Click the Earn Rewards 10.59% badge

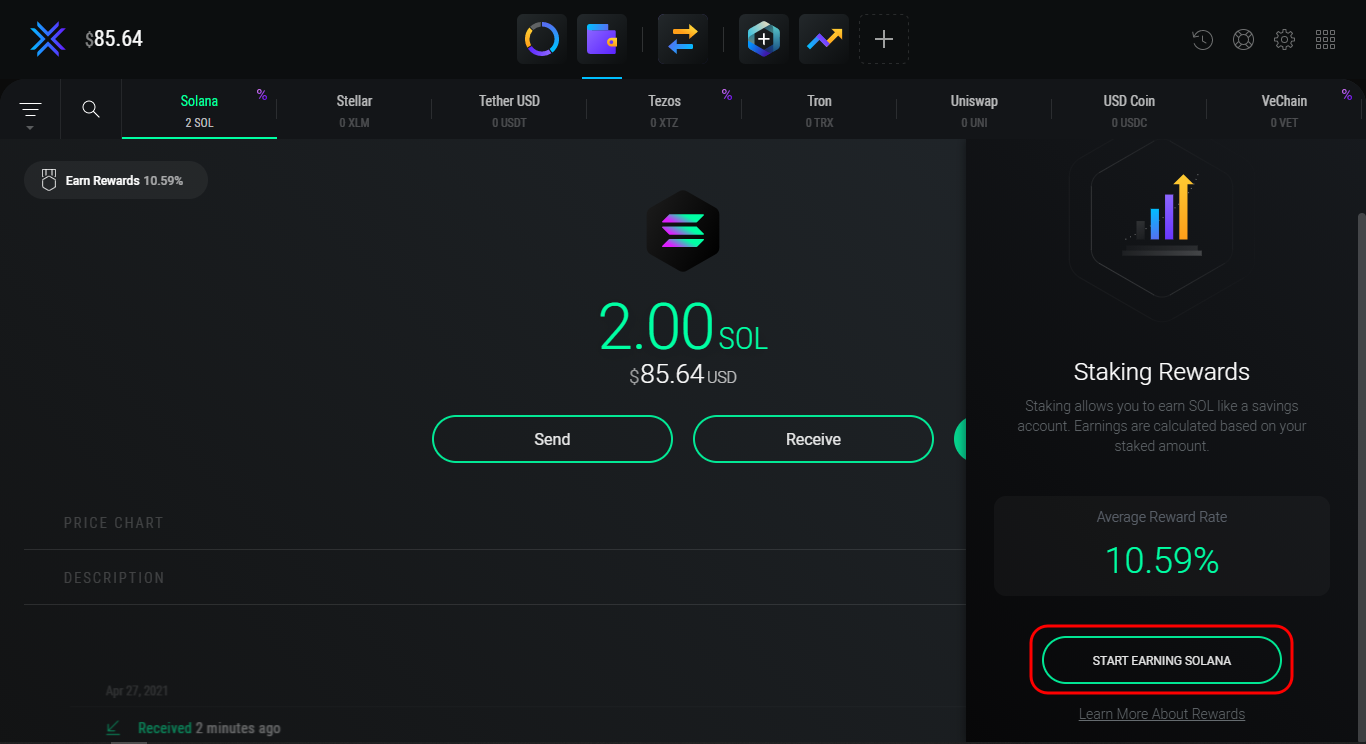[115, 181]
